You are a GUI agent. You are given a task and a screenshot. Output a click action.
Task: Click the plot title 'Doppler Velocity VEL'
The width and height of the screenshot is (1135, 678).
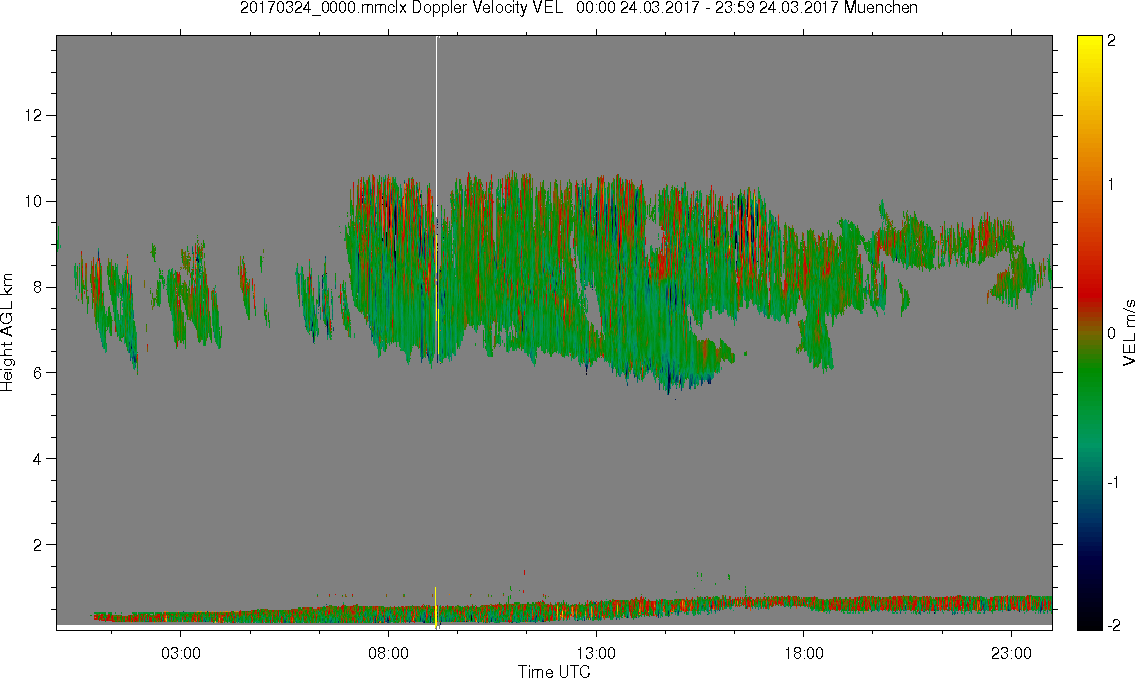point(487,8)
